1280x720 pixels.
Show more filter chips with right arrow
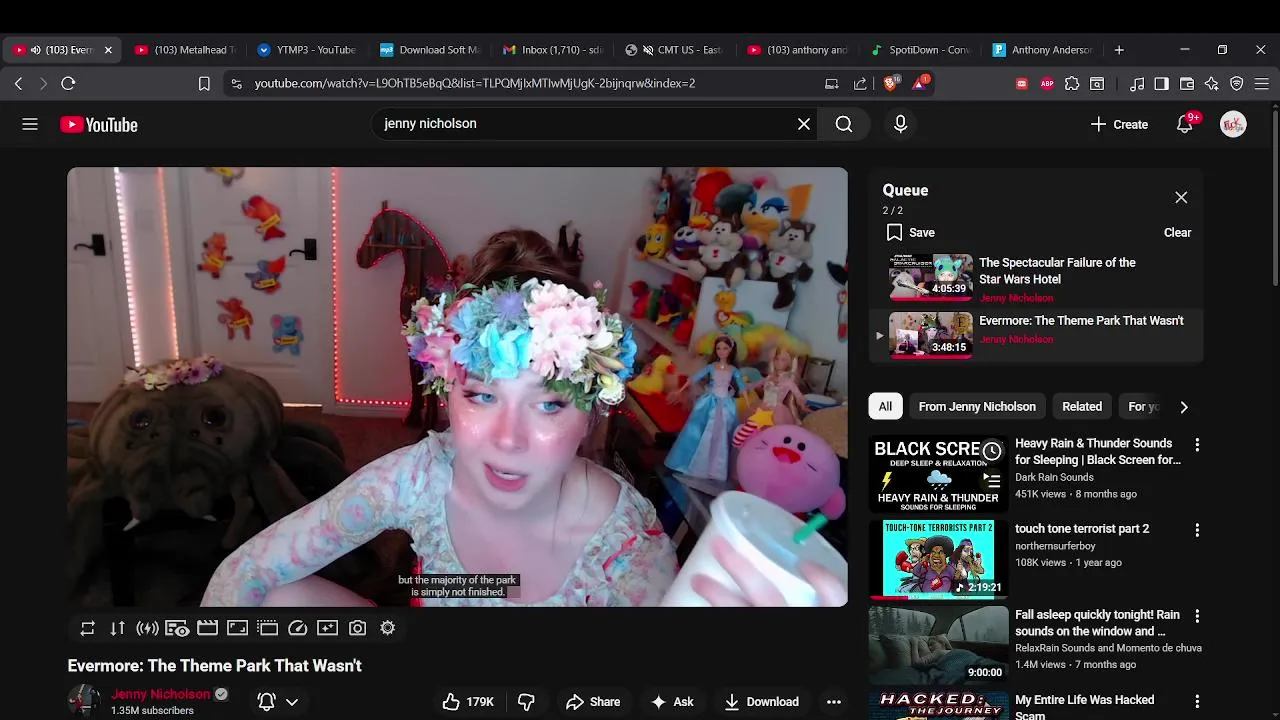pos(1184,407)
